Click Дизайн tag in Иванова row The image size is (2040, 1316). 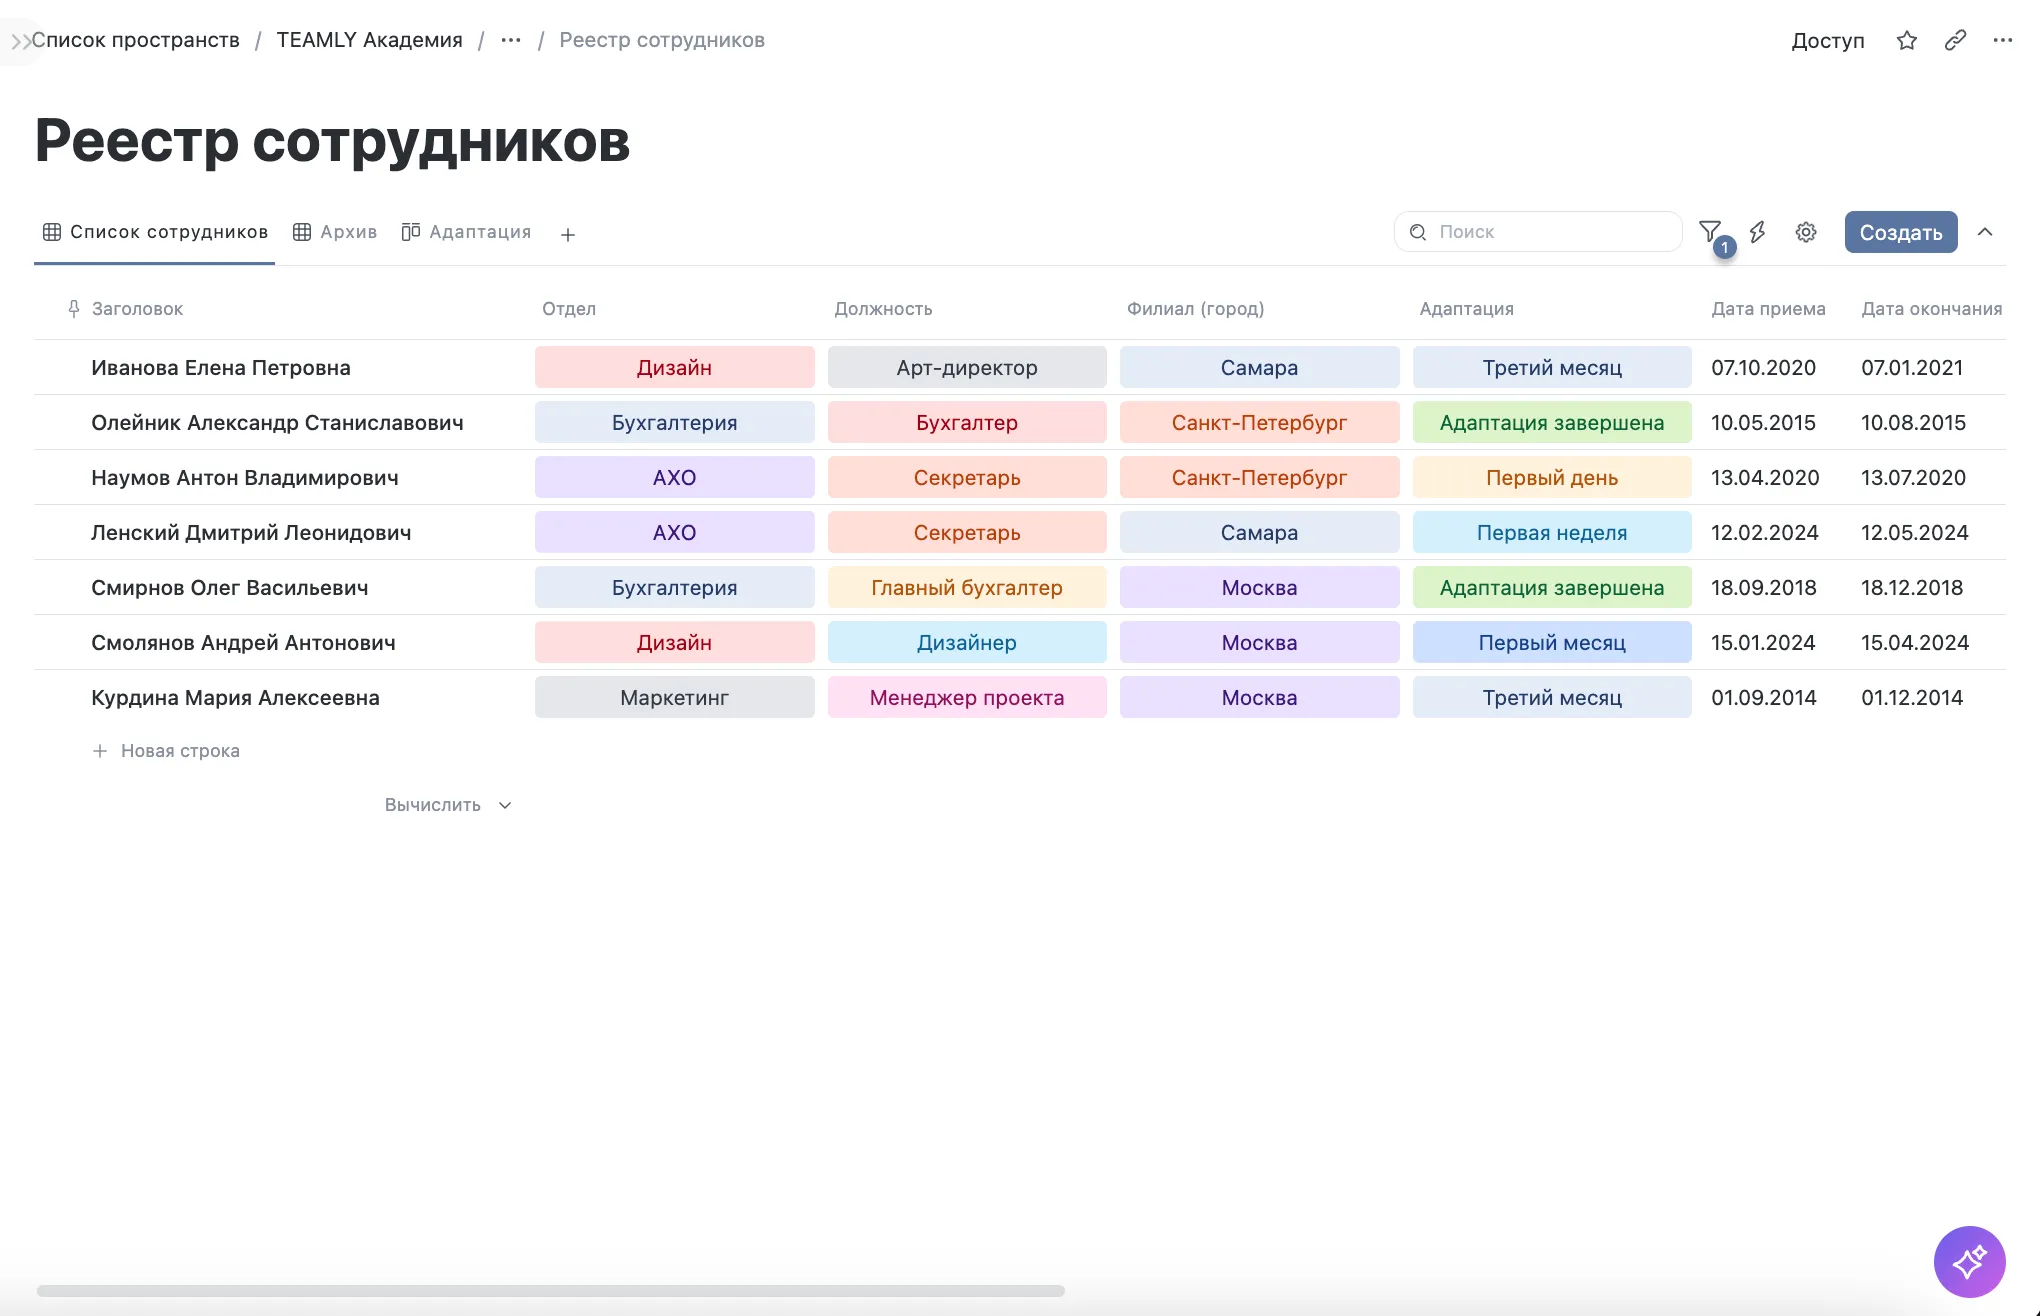[x=675, y=368]
